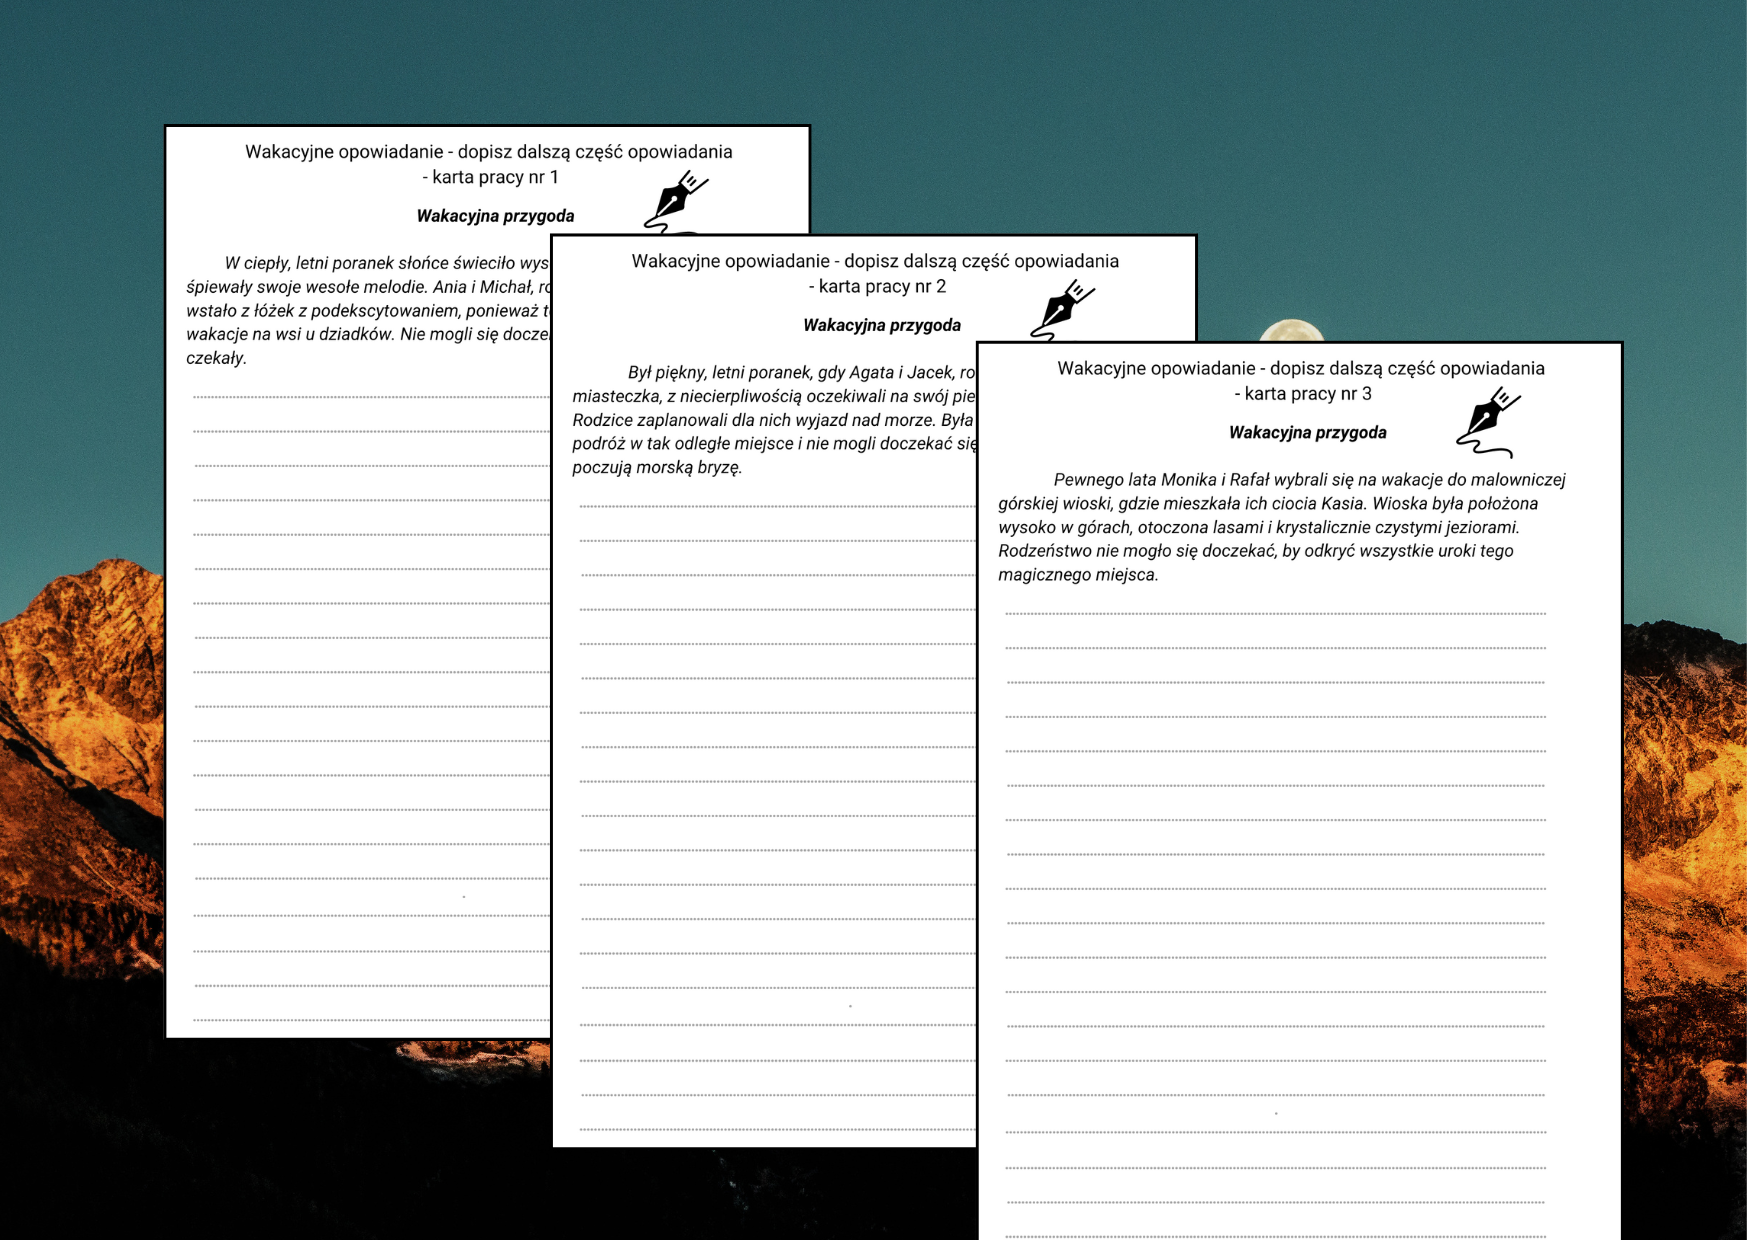Select the 'karta pracy nr 3' subtitle

pos(1302,394)
